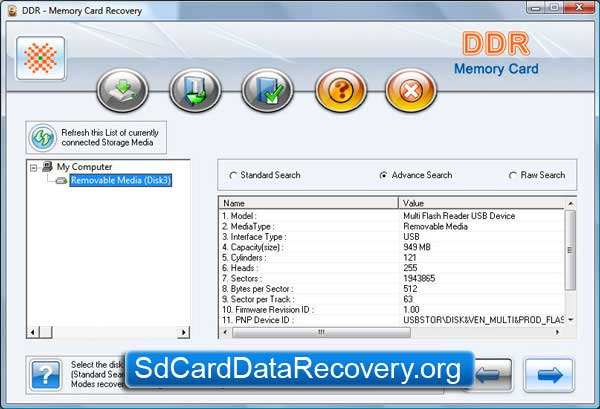Refresh this List of currently connected Storage Media
The width and height of the screenshot is (600, 409).
point(96,137)
